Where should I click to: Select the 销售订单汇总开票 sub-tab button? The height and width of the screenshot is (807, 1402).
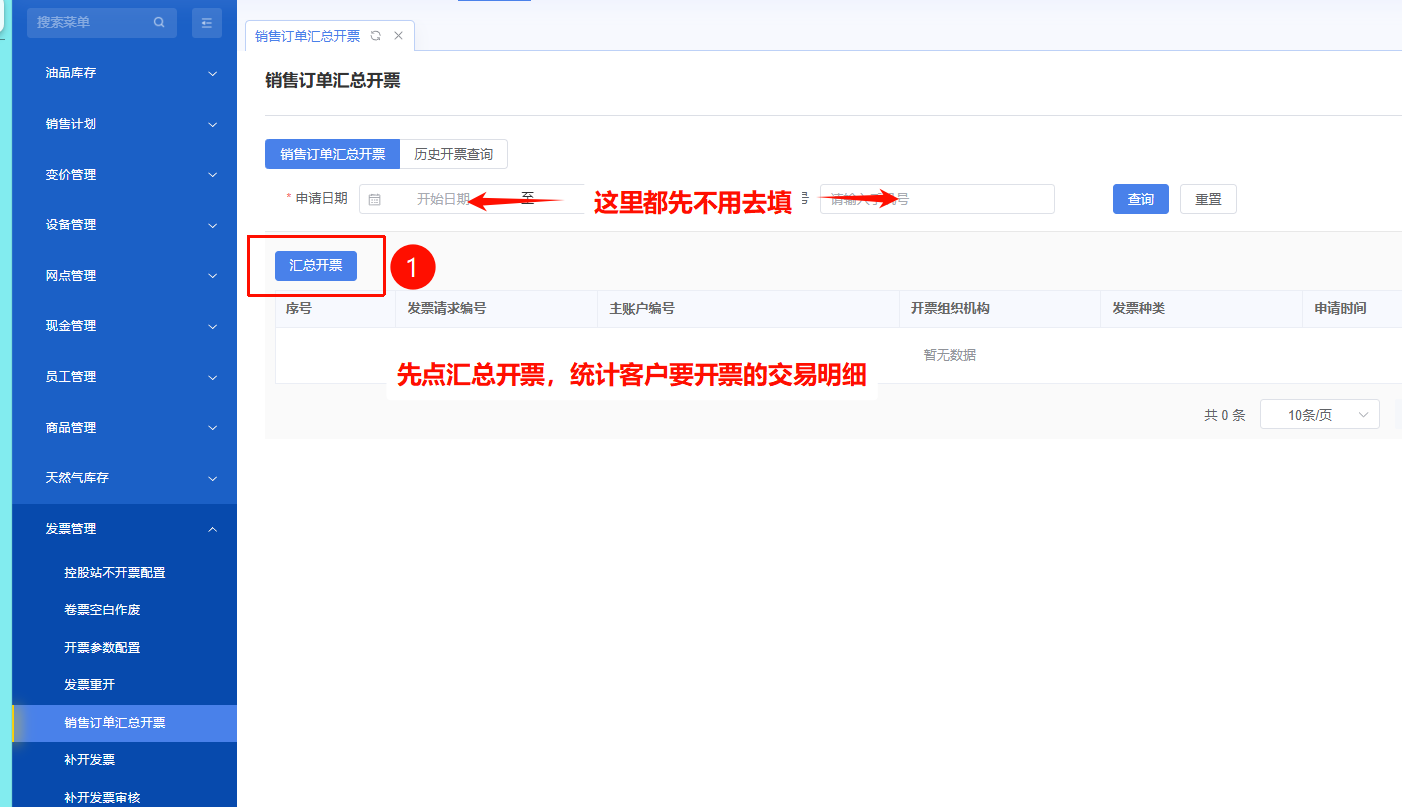tap(332, 154)
